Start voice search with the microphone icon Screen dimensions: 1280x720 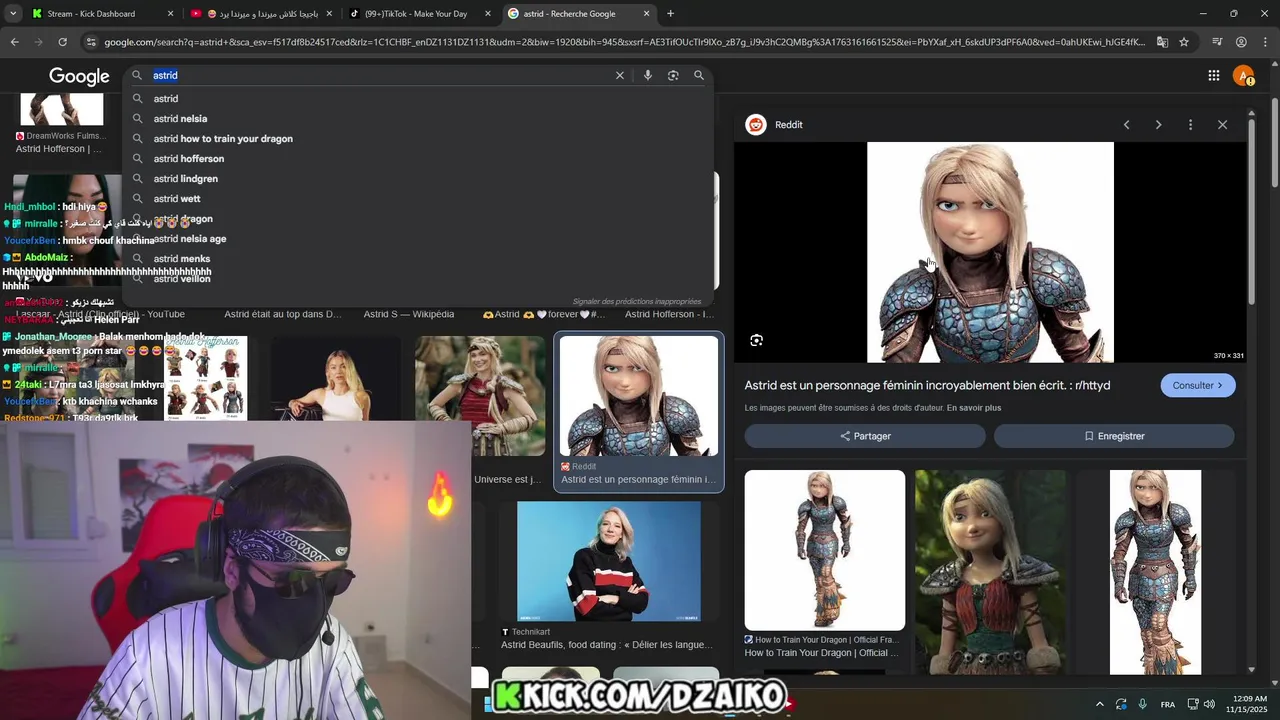tap(648, 75)
